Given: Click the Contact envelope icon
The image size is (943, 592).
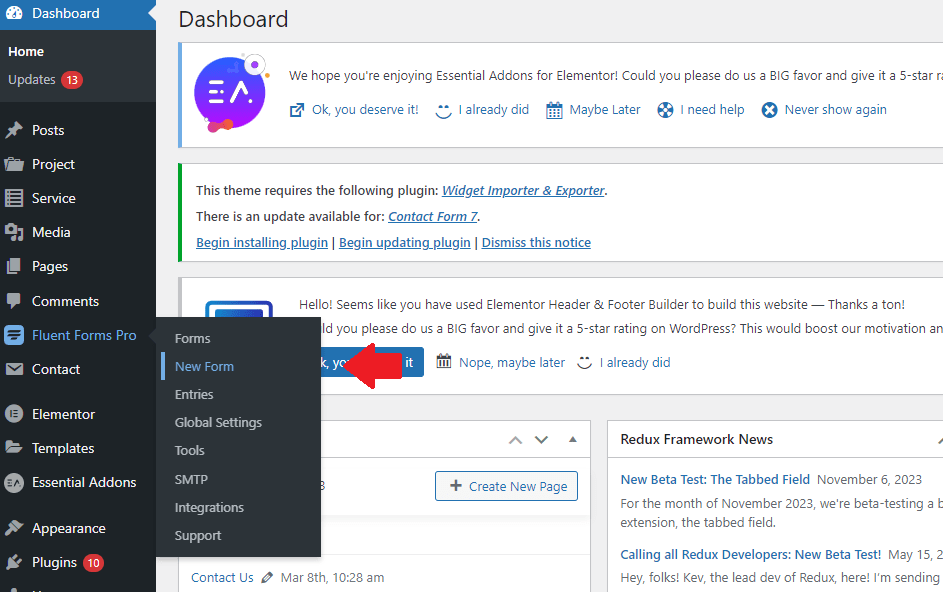Looking at the screenshot, I should [x=14, y=369].
